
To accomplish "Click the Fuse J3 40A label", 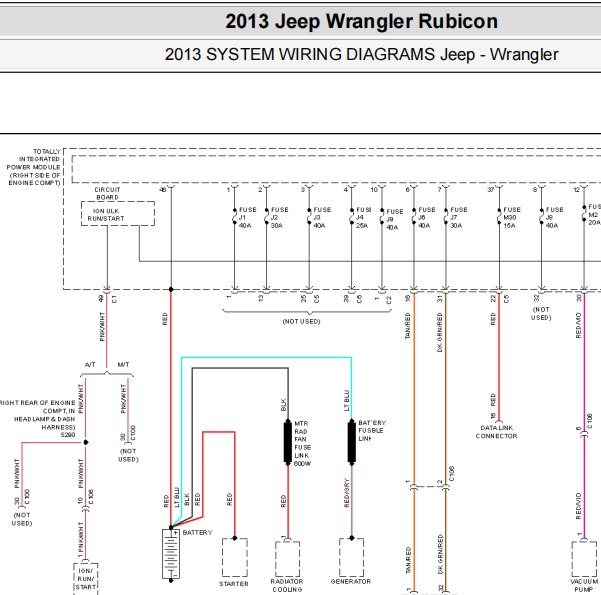I will [x=322, y=217].
